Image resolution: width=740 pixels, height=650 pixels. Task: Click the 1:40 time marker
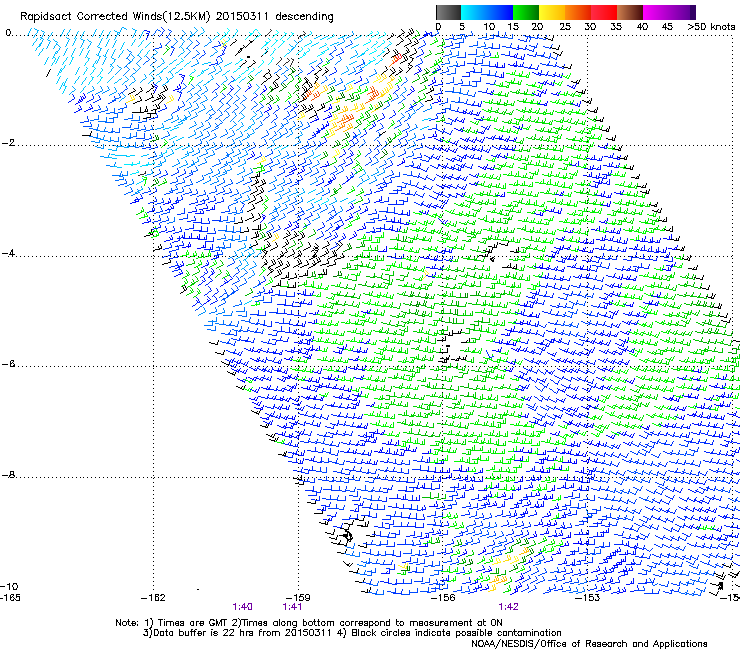coord(242,607)
